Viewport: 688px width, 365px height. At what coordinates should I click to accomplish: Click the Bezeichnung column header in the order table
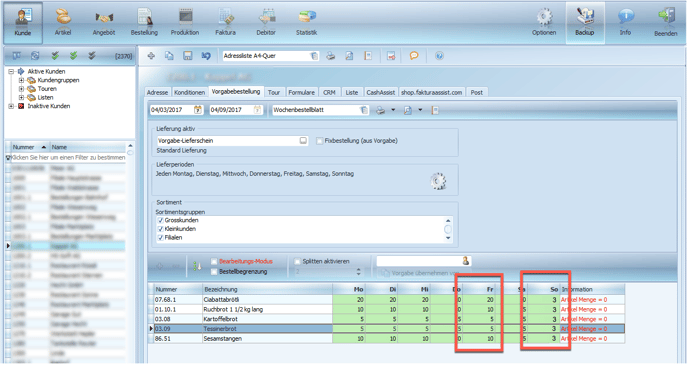point(267,290)
